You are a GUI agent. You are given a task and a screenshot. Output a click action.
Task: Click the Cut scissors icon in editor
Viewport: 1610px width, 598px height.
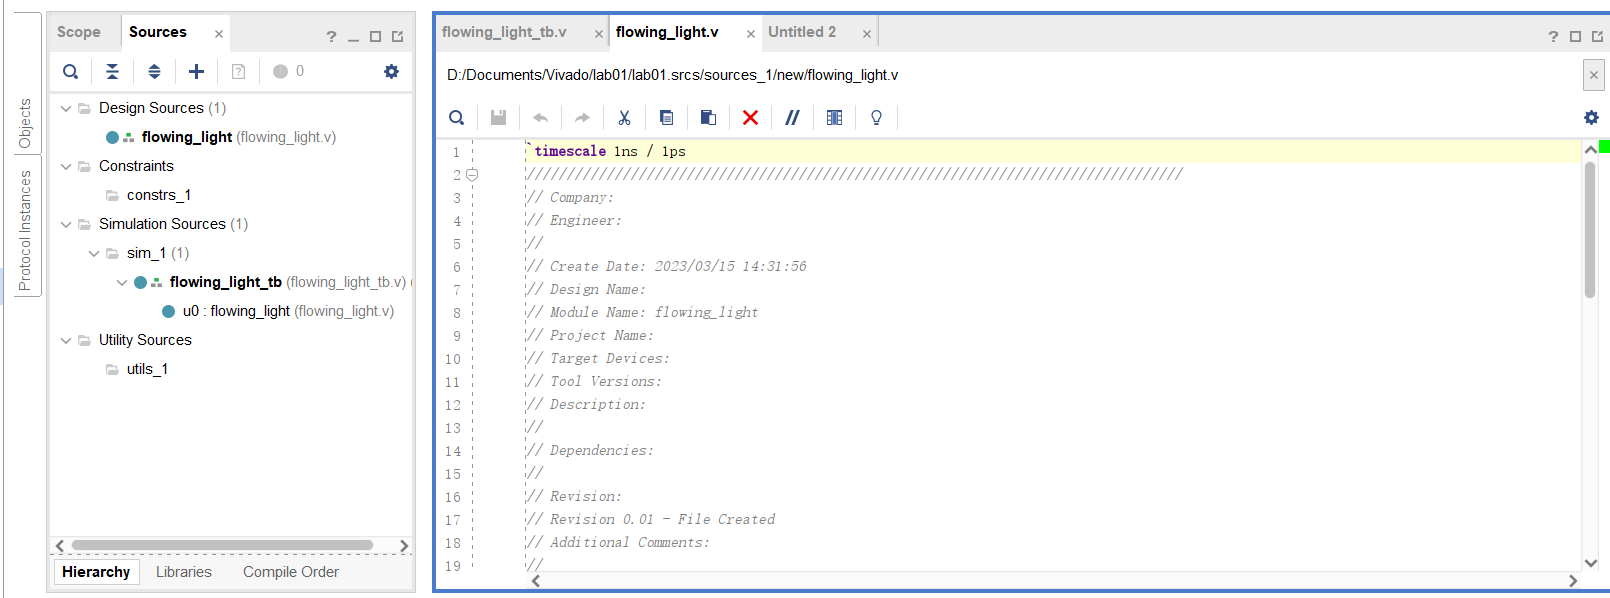[624, 118]
